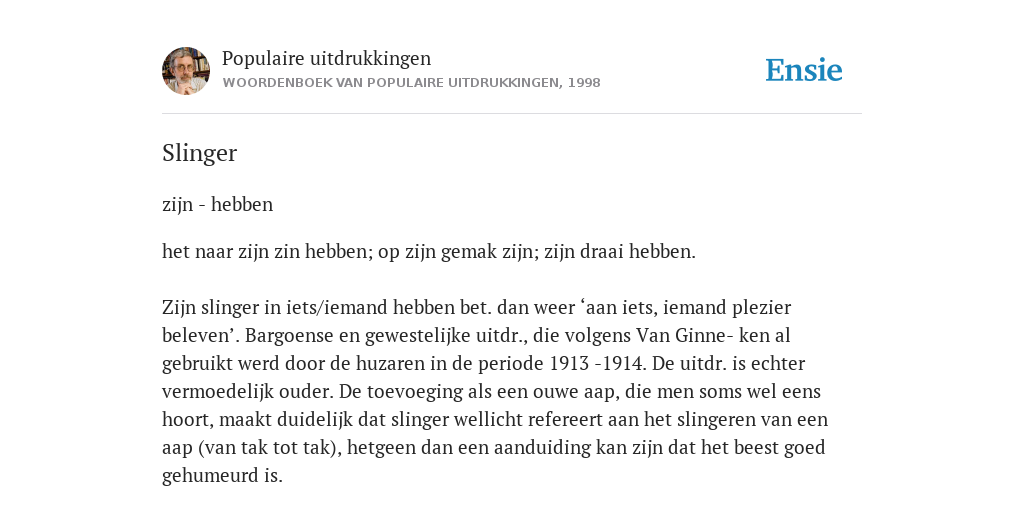Click the "Slinger" heading
The width and height of the screenshot is (1024, 512).
tap(199, 153)
